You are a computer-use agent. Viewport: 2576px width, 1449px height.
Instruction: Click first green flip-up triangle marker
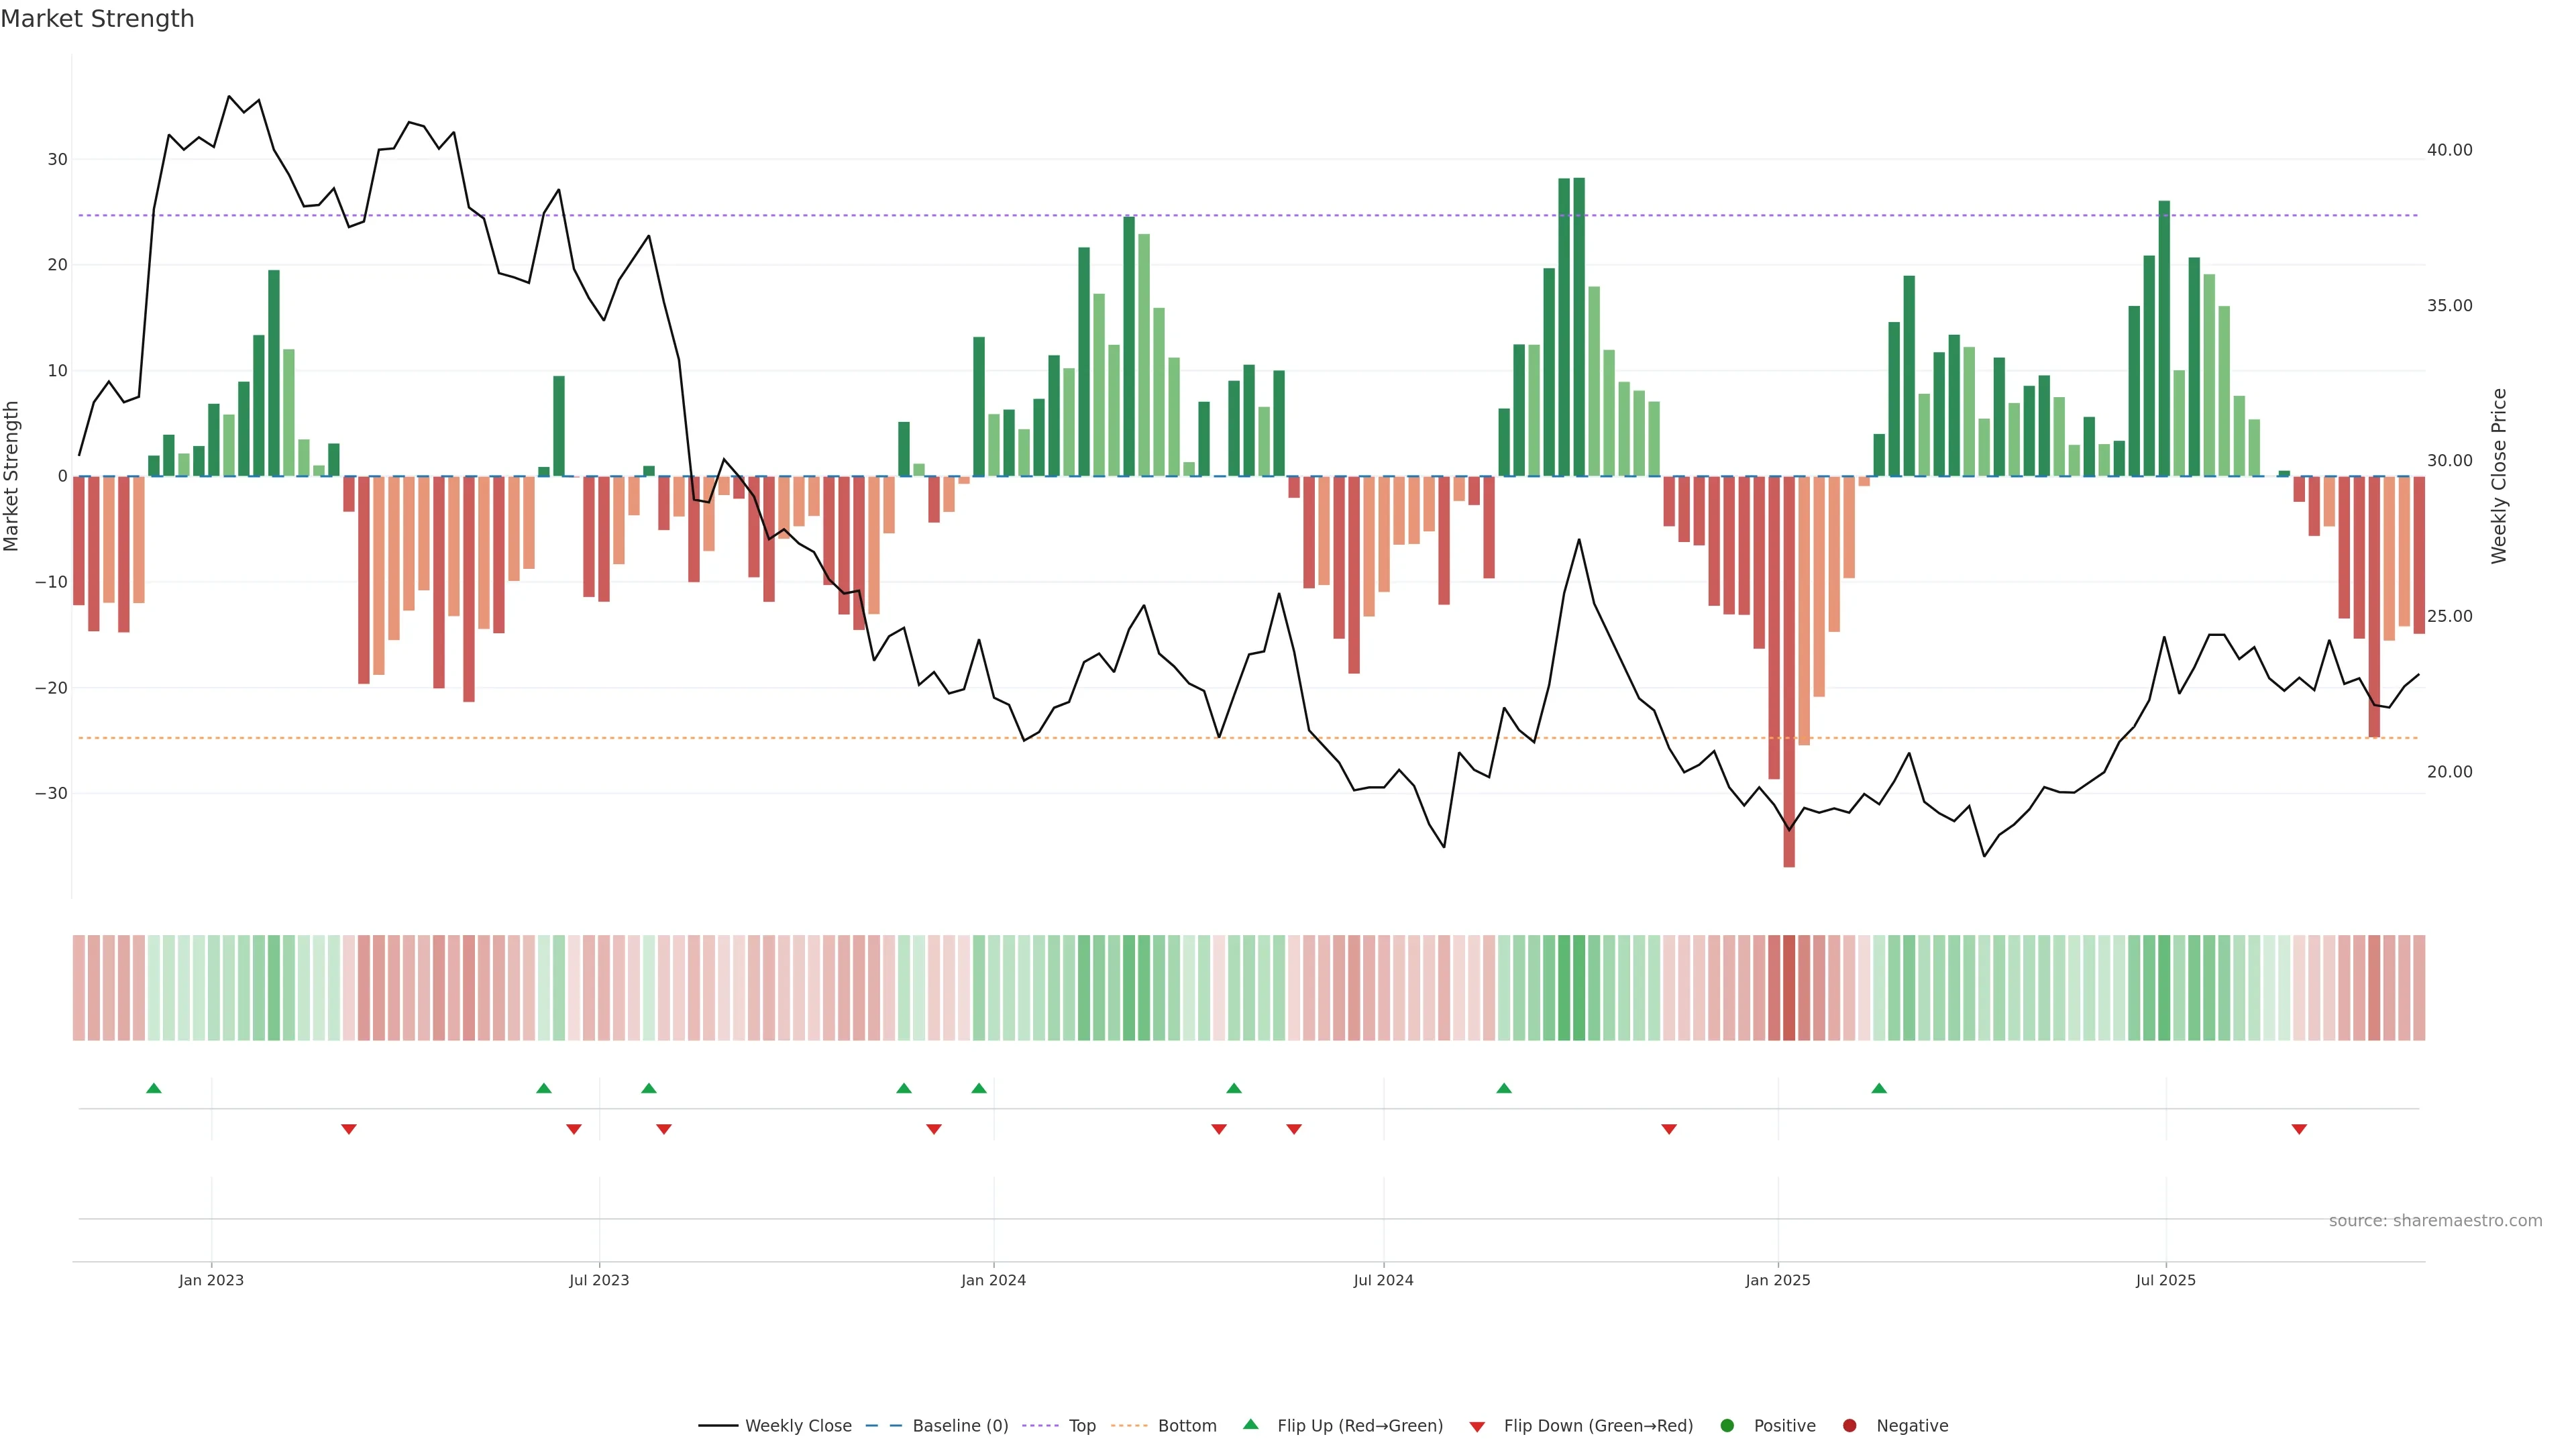coord(154,1088)
